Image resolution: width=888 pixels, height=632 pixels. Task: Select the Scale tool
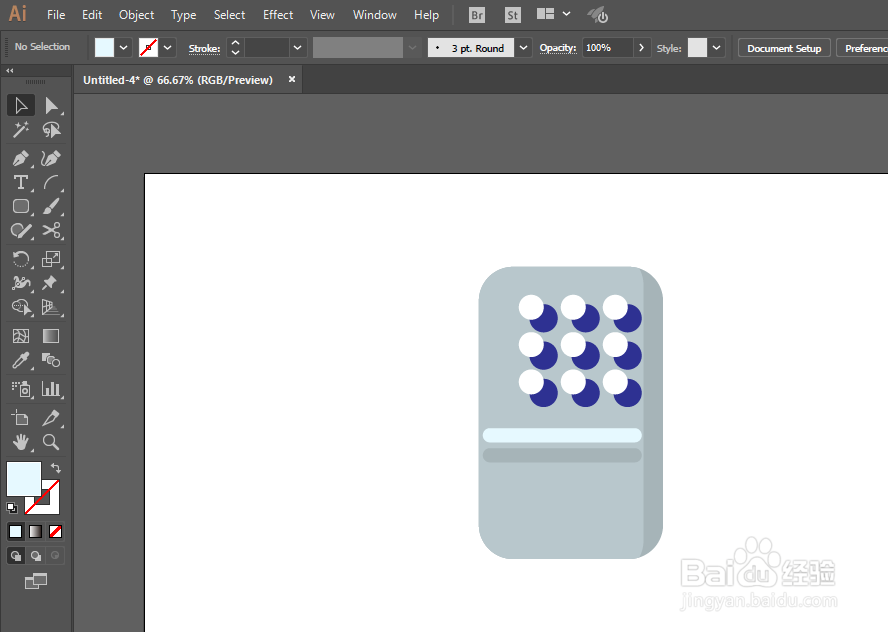pos(51,259)
